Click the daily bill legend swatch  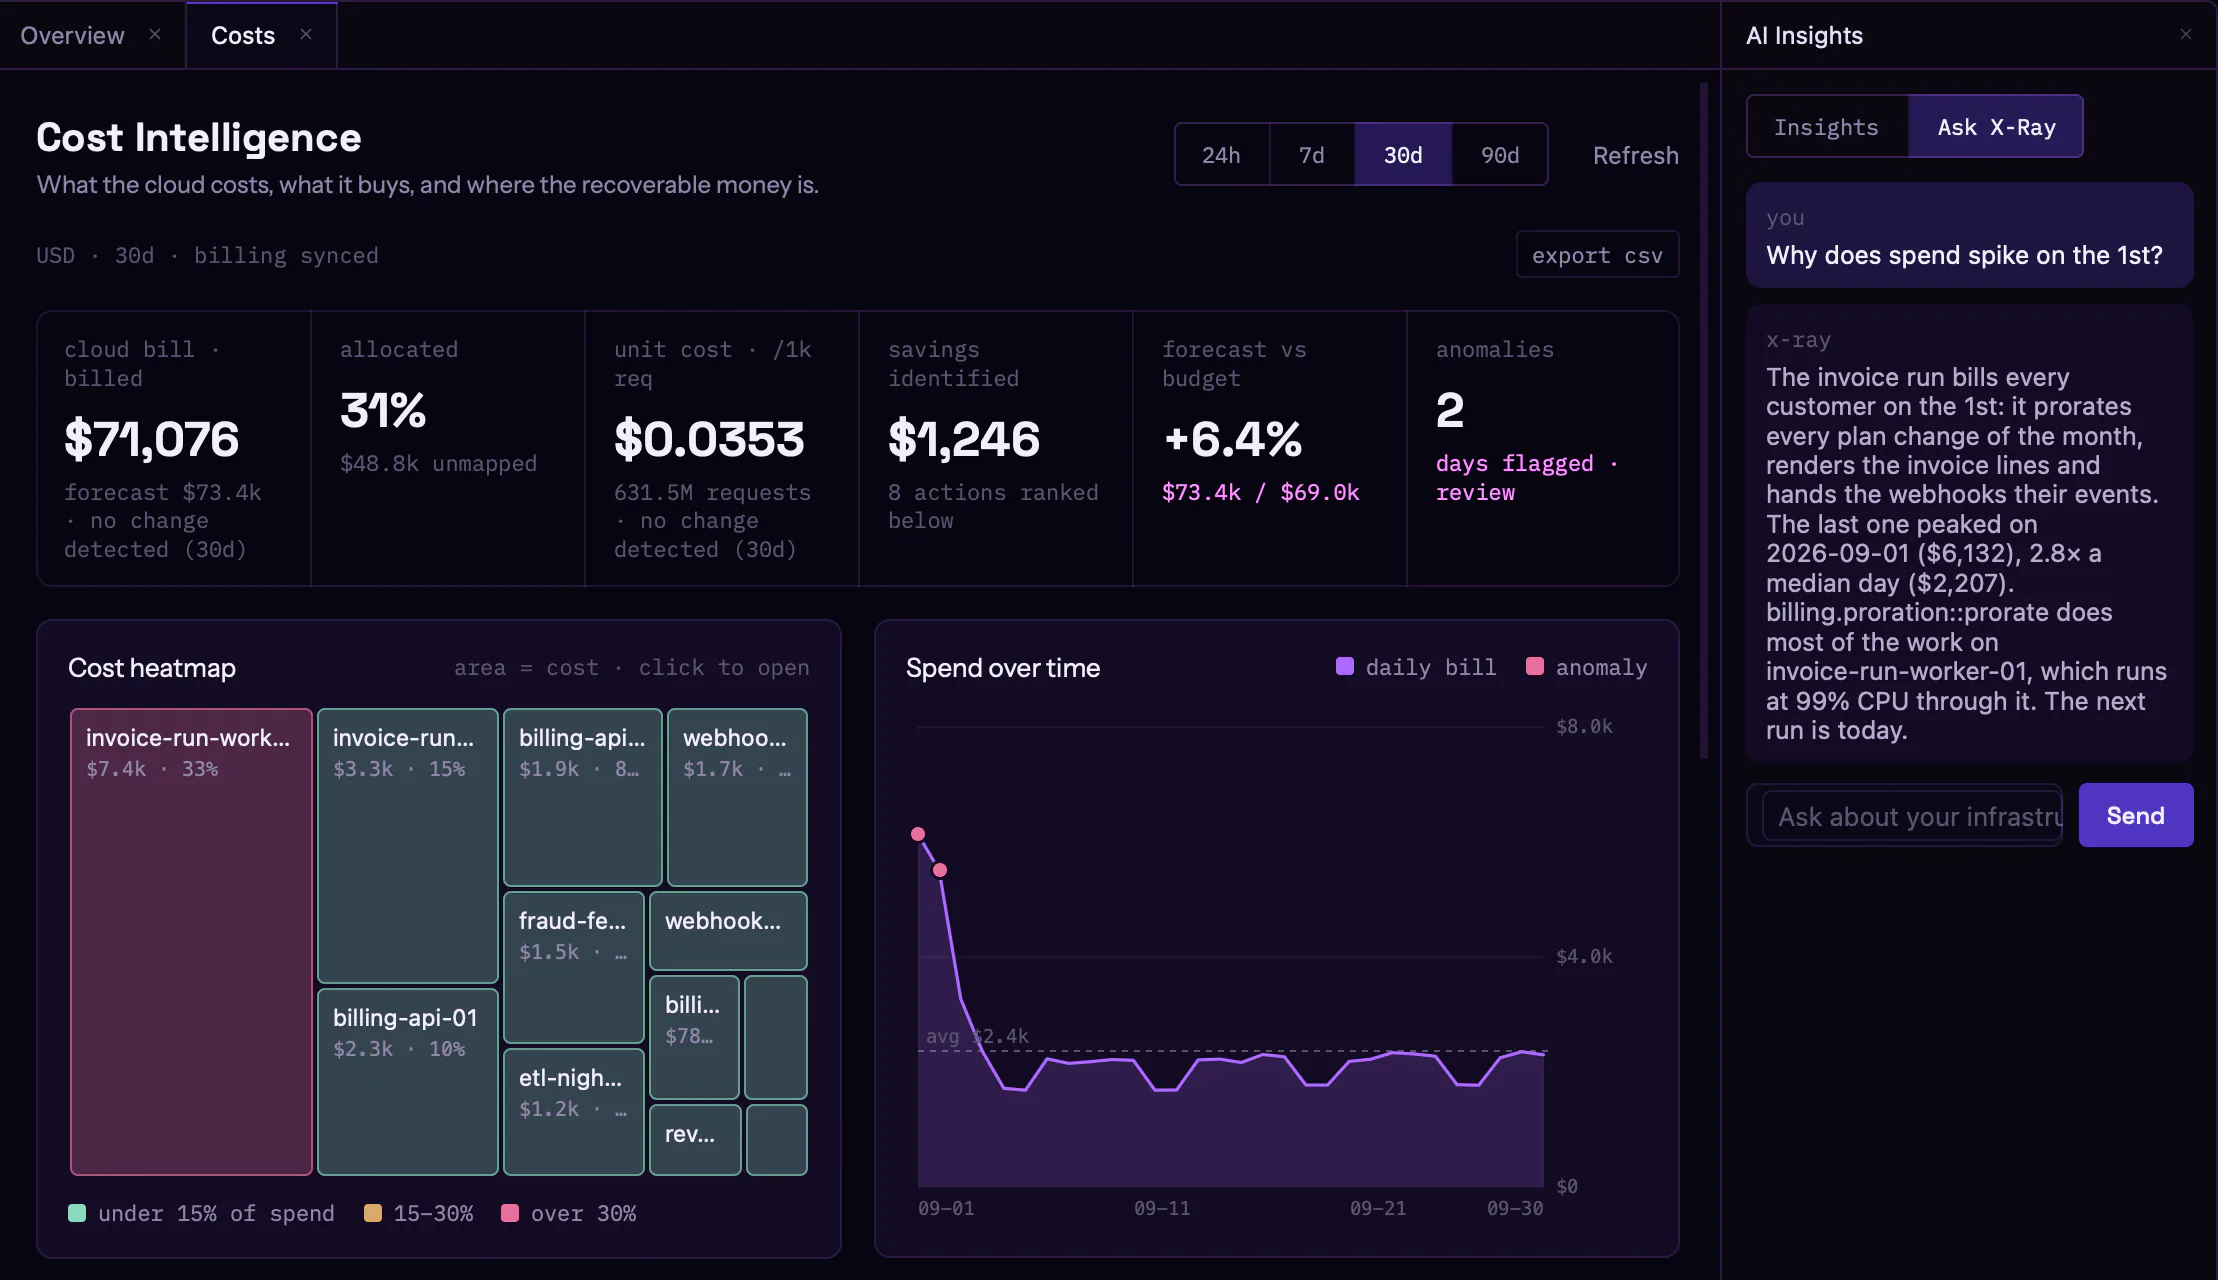[1345, 666]
